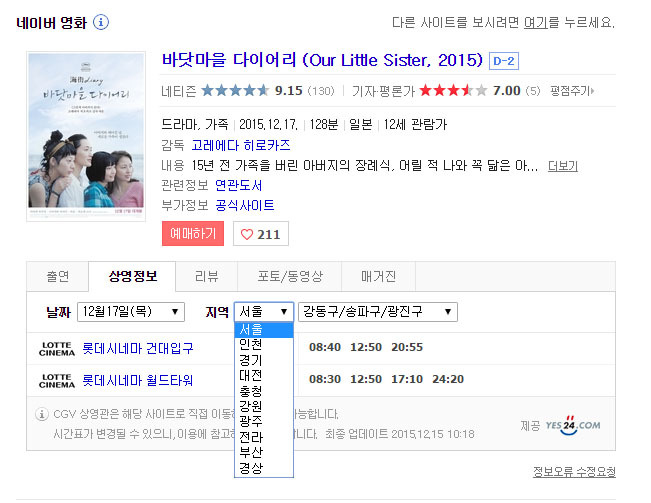Open the district dropdown 강동구/송파구/광진구
The image size is (651, 503).
378,312
